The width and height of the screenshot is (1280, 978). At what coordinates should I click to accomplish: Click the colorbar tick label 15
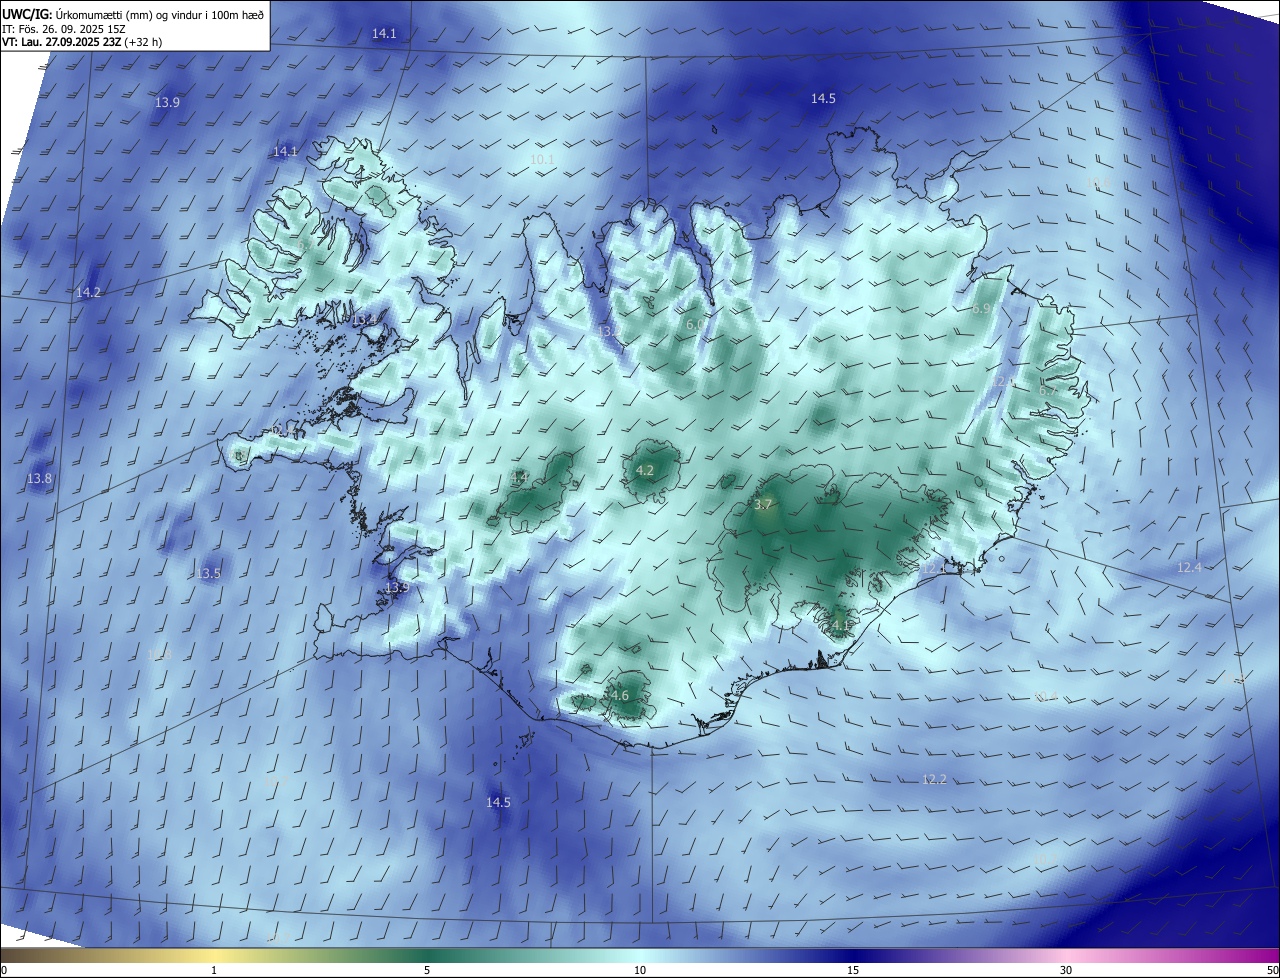[x=853, y=970]
